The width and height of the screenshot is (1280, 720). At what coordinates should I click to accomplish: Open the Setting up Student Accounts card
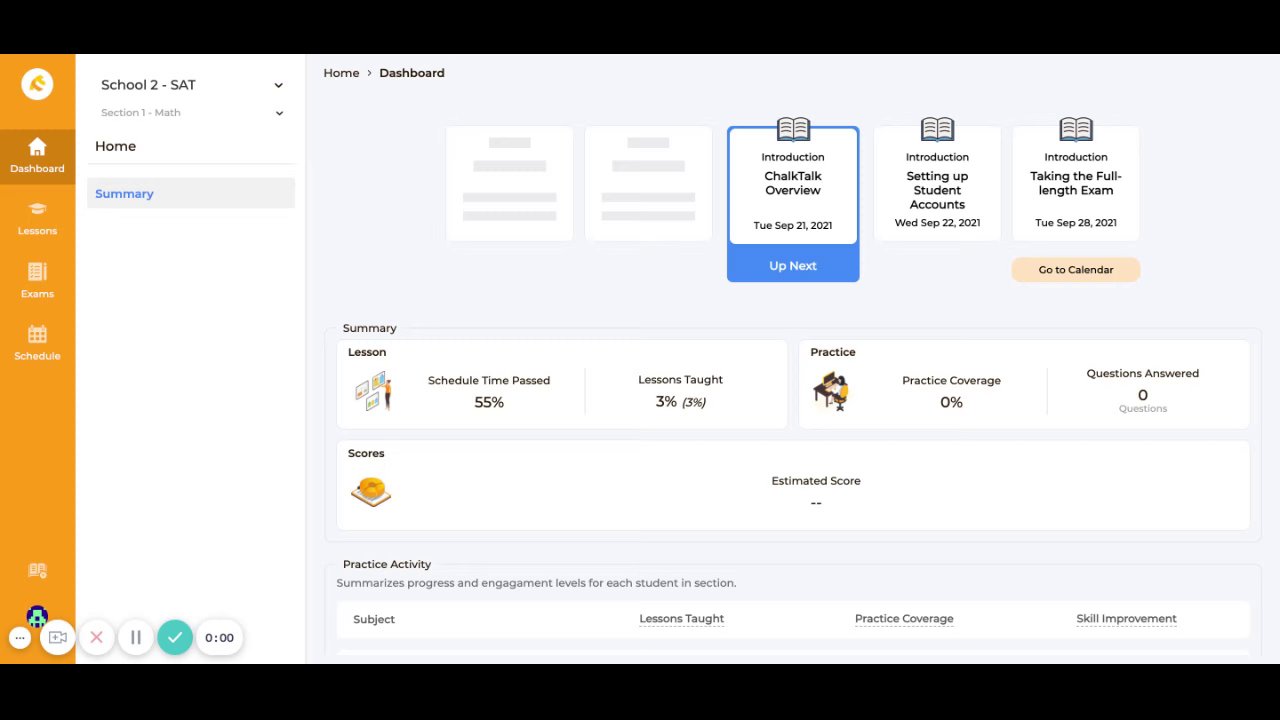click(x=937, y=184)
